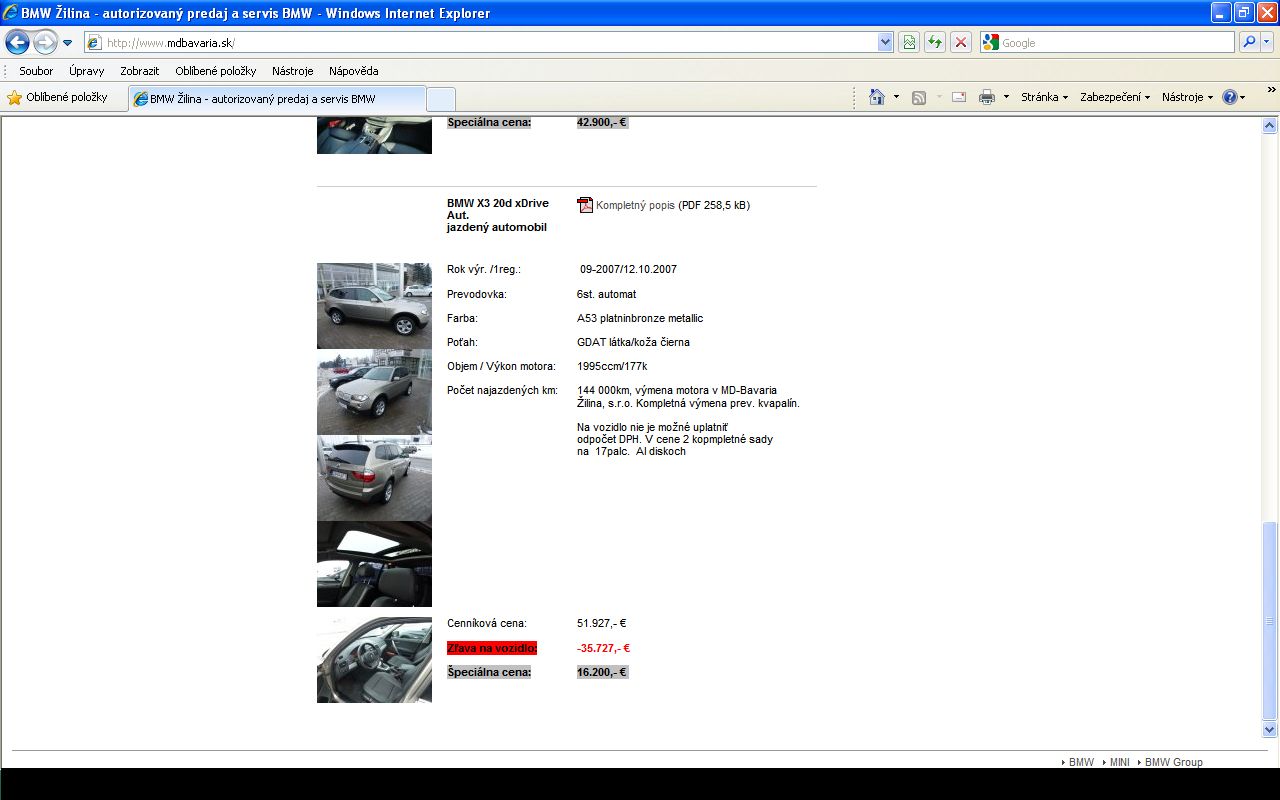Open X3 dashboard interior thumbnail
The image size is (1280, 800).
tap(374, 660)
